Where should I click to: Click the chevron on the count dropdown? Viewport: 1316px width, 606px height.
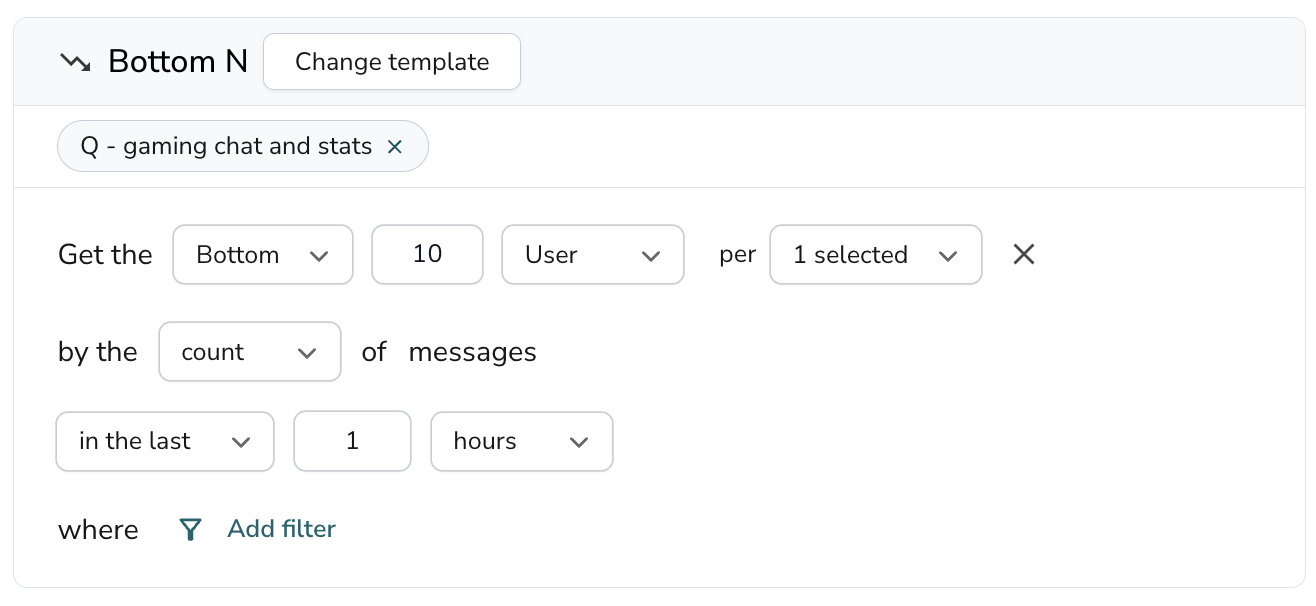click(307, 352)
